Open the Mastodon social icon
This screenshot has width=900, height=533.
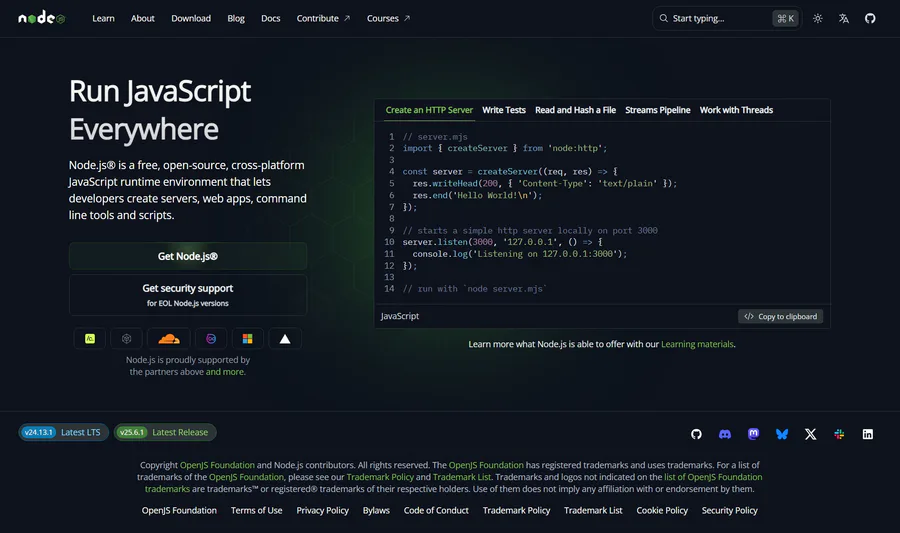click(754, 434)
